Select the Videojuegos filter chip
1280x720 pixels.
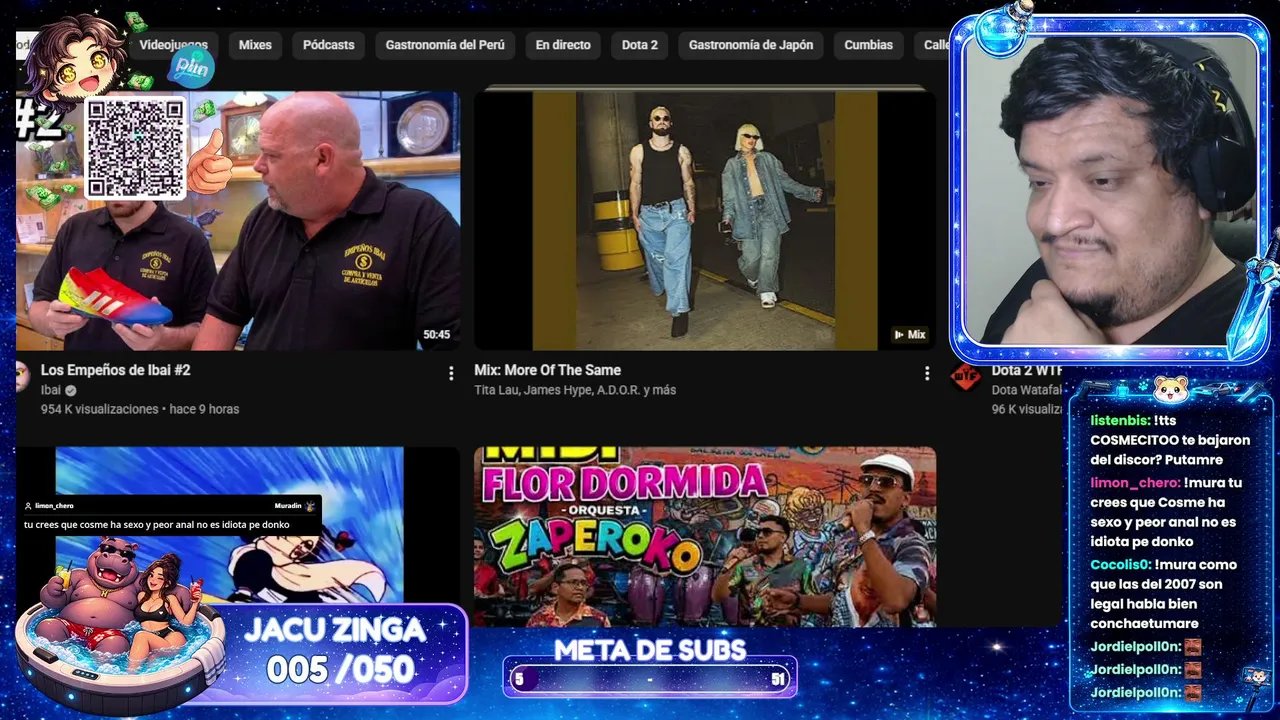(173, 45)
